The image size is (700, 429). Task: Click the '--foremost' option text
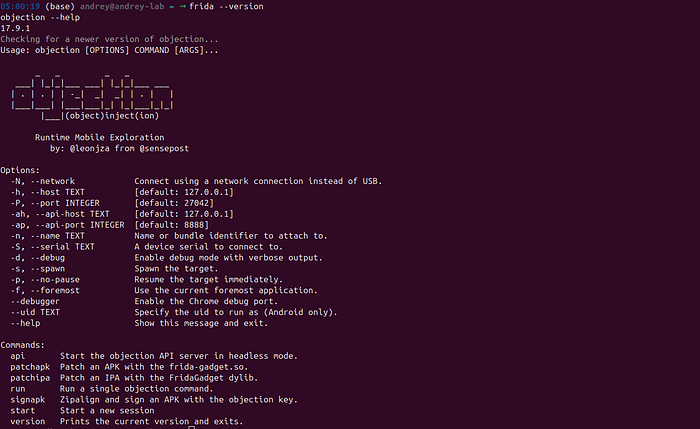55,291
